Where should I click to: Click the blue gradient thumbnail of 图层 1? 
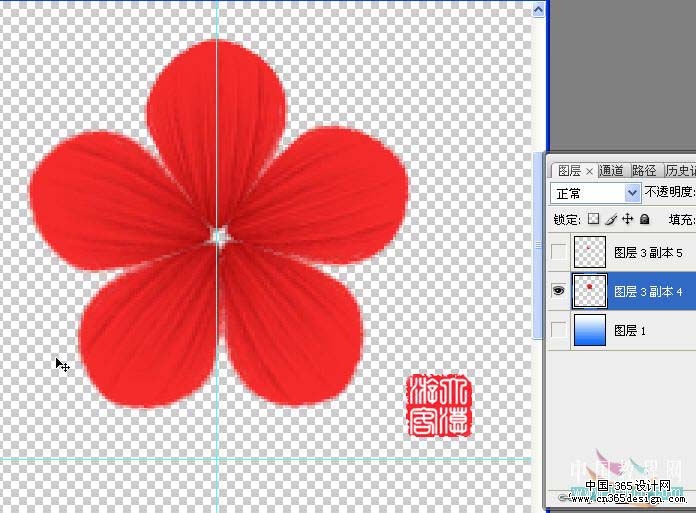(590, 330)
